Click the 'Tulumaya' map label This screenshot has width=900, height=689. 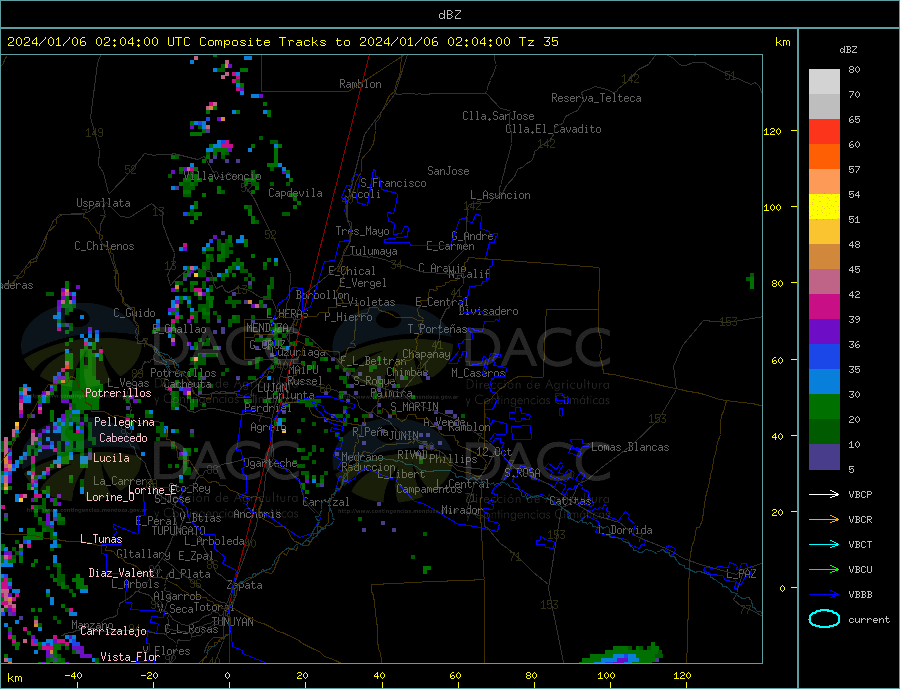coord(374,251)
